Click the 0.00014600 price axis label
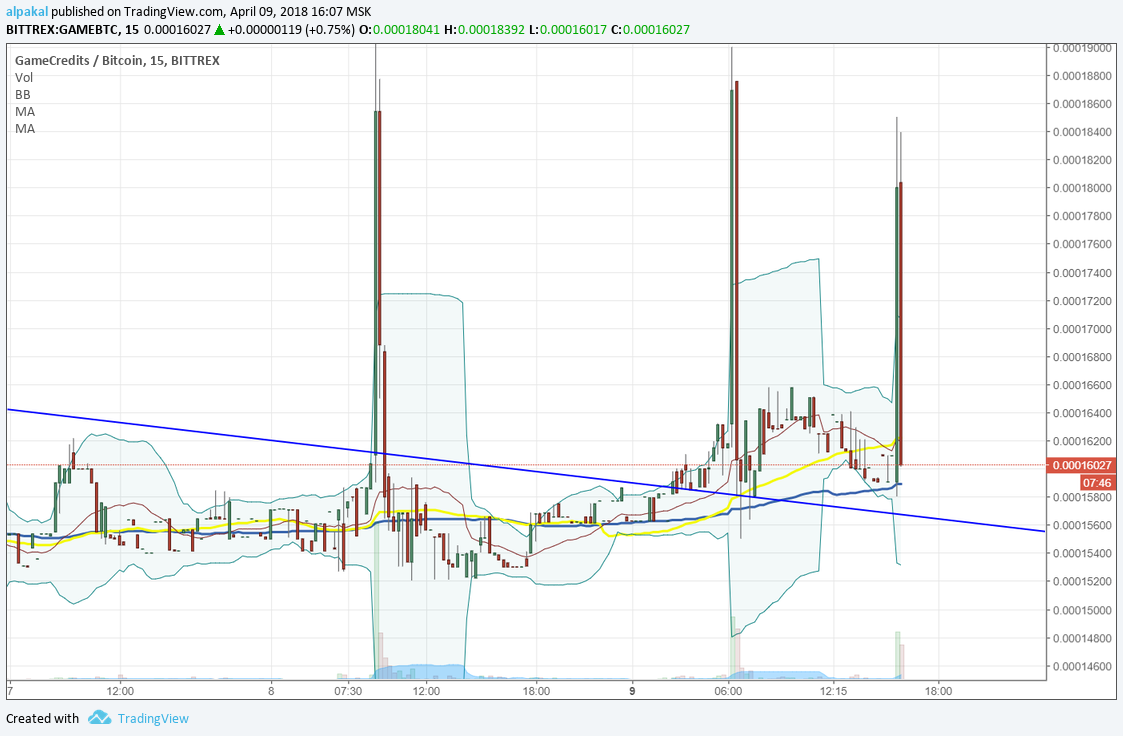This screenshot has height=736, width=1123. click(1082, 667)
